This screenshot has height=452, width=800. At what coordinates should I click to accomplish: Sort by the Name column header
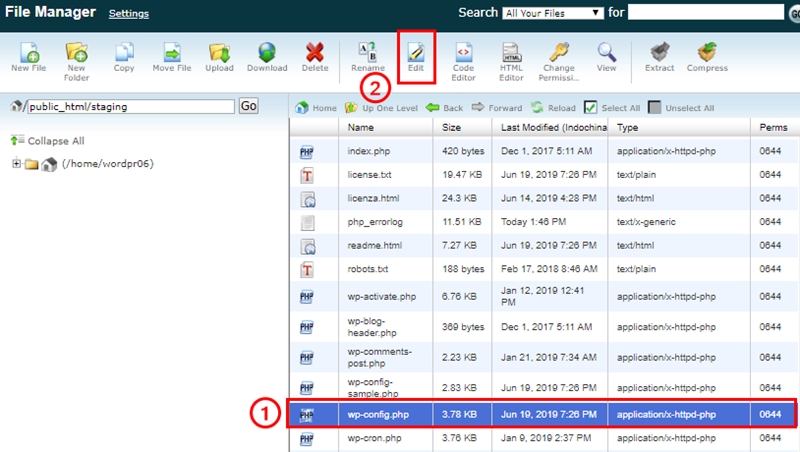pos(361,128)
